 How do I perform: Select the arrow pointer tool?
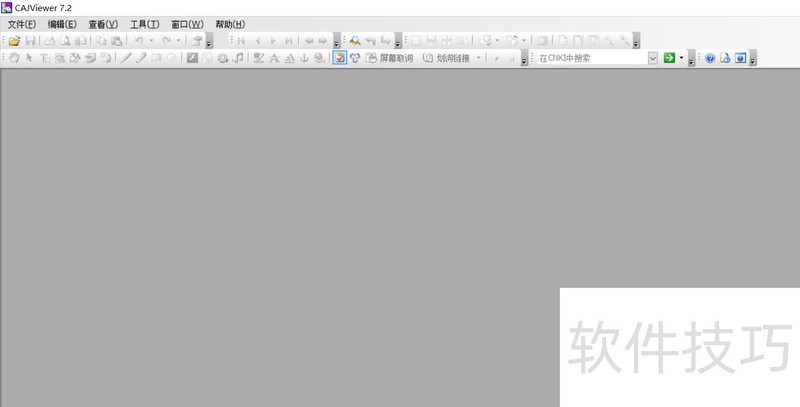(30, 58)
